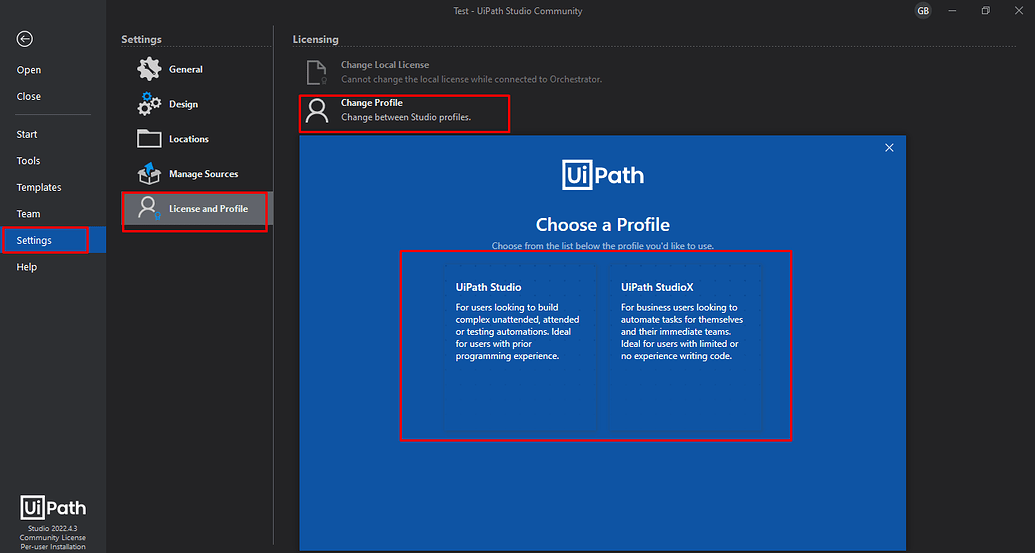Close the Choose a Profile dialog
The height and width of the screenshot is (553, 1035).
[889, 147]
